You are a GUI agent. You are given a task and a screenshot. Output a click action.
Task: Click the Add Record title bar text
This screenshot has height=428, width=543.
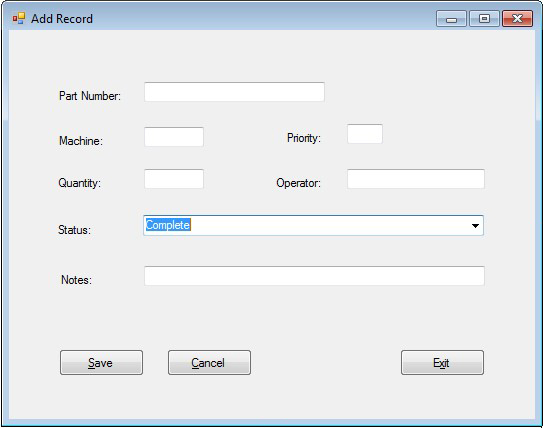click(x=62, y=19)
